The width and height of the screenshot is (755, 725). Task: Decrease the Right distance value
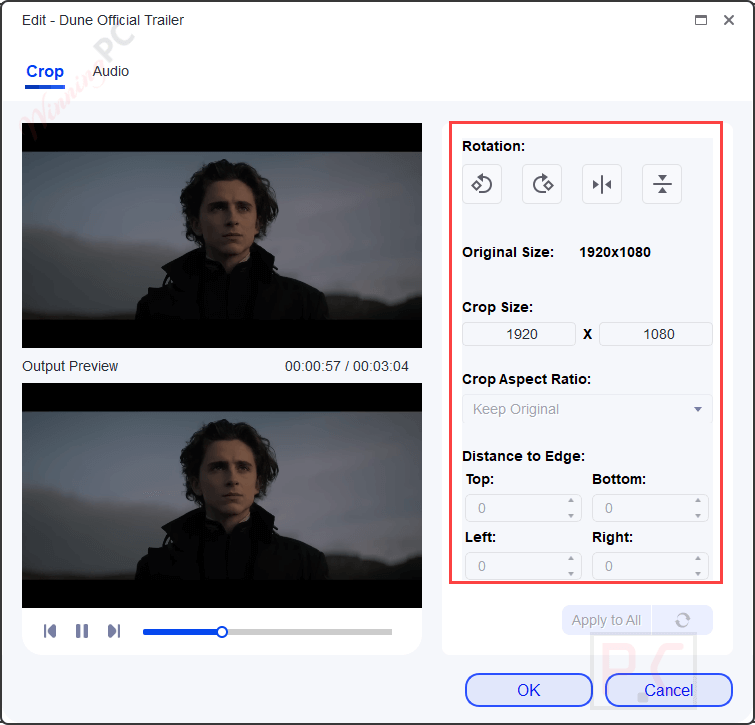(x=698, y=573)
